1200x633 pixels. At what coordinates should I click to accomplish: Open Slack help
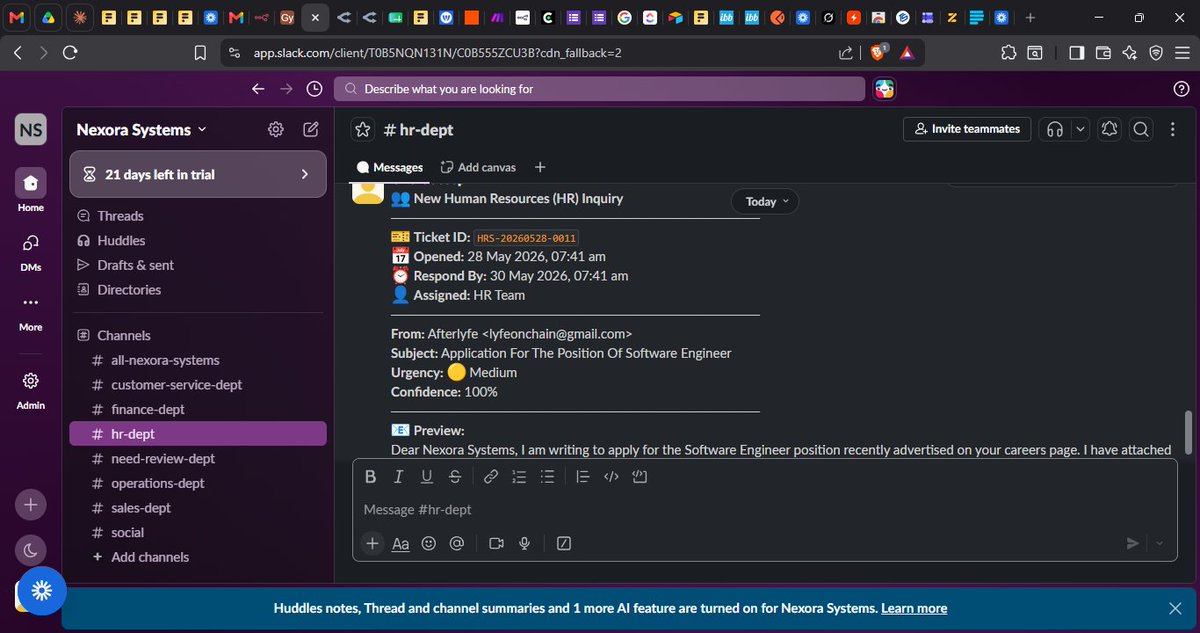coord(1180,89)
